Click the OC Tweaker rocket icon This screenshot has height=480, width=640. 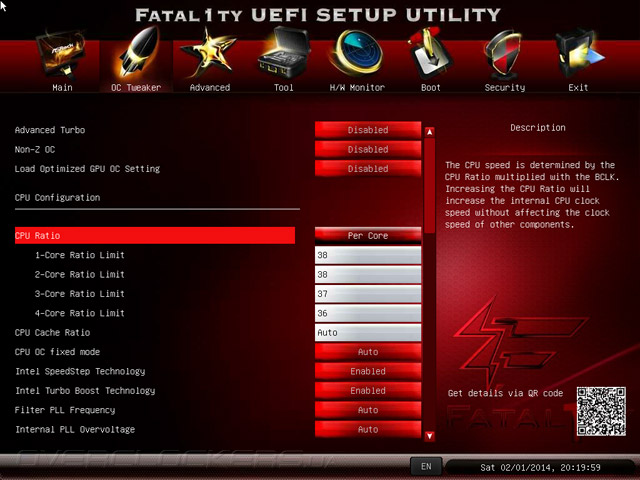point(137,53)
